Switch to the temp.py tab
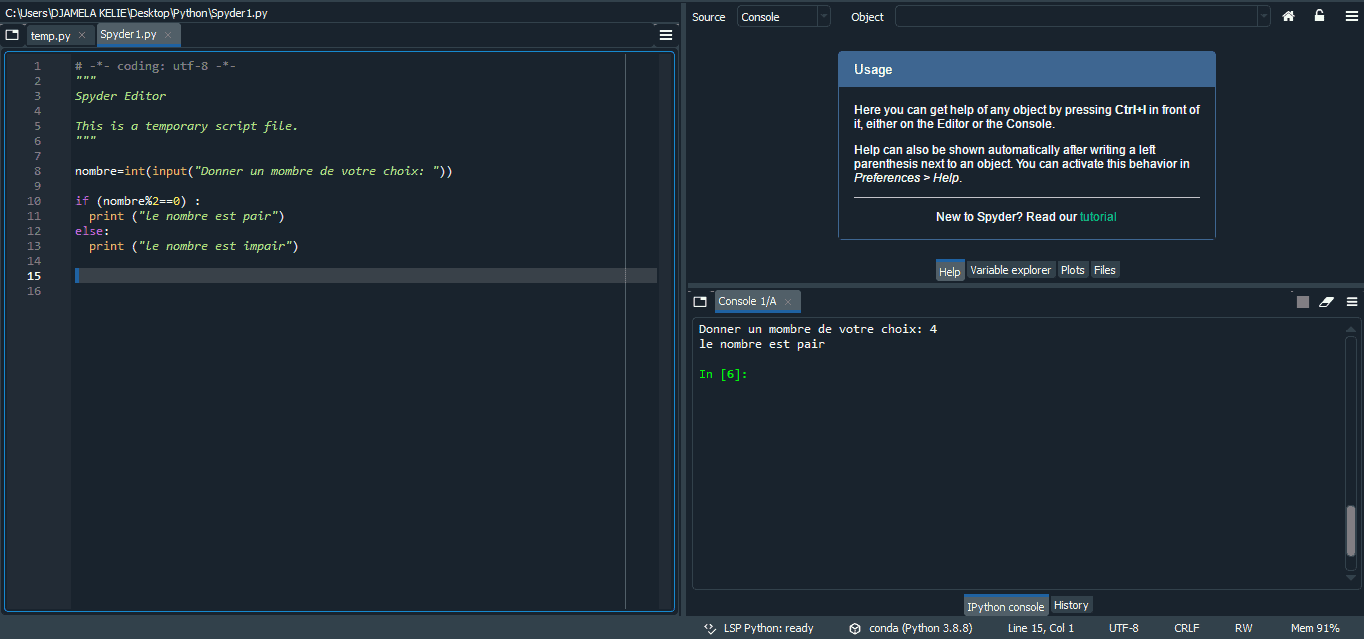 click(50, 36)
